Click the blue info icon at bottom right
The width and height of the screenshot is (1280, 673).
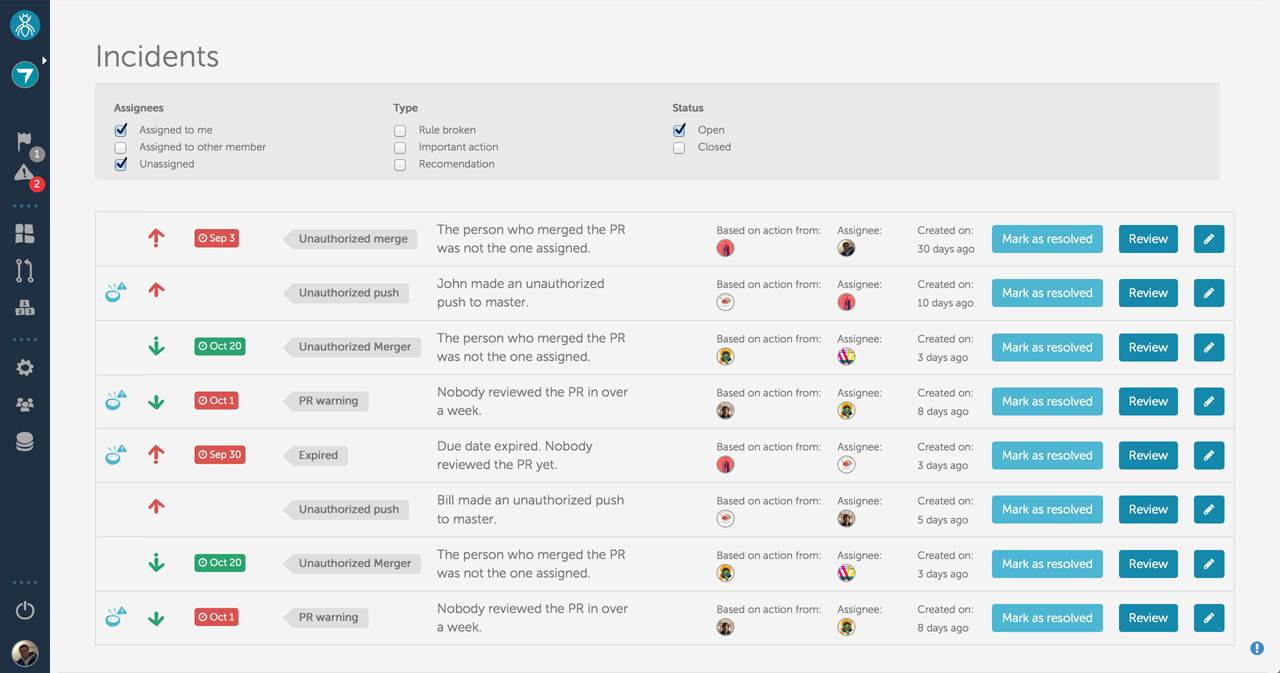tap(1257, 648)
